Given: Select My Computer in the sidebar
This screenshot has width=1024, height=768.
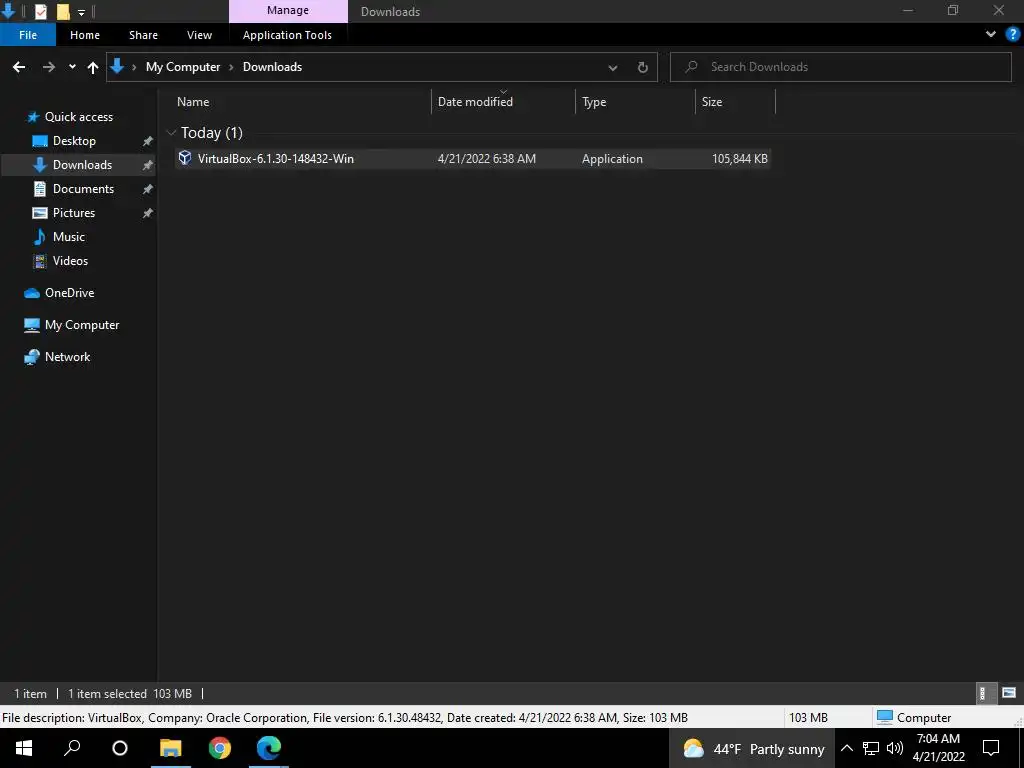Looking at the screenshot, I should (82, 325).
